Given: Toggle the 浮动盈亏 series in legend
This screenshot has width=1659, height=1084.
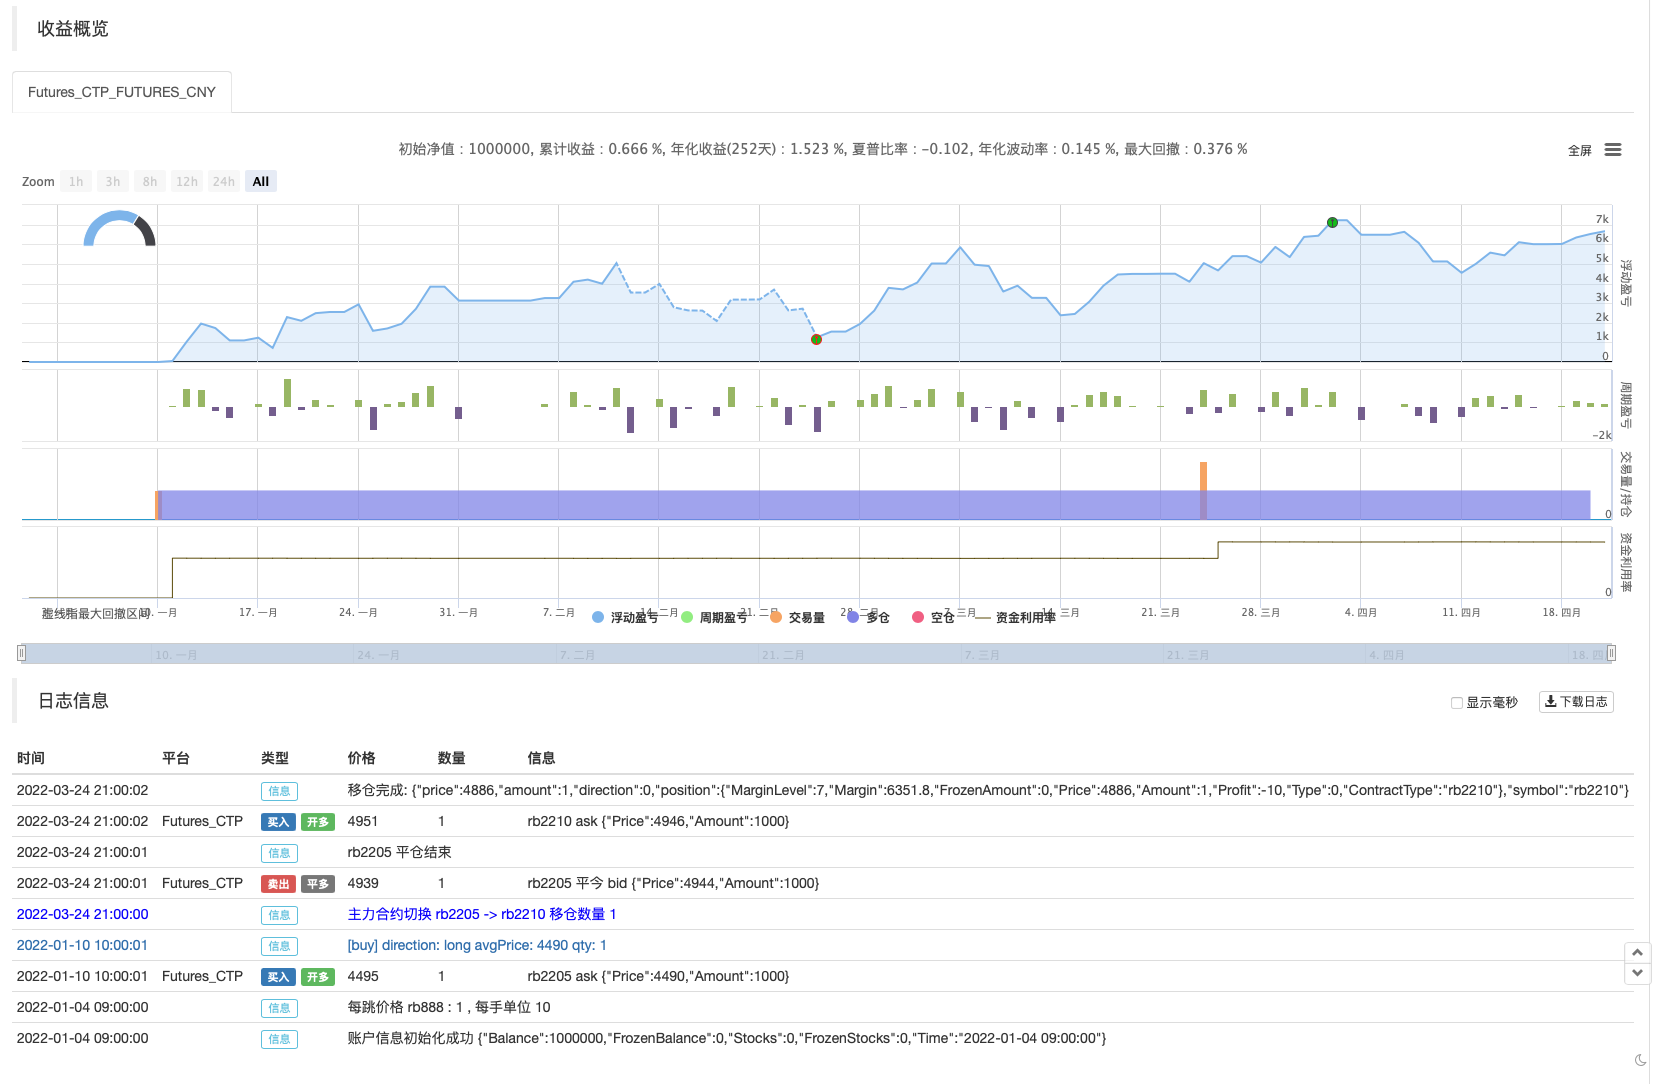Looking at the screenshot, I should point(625,618).
